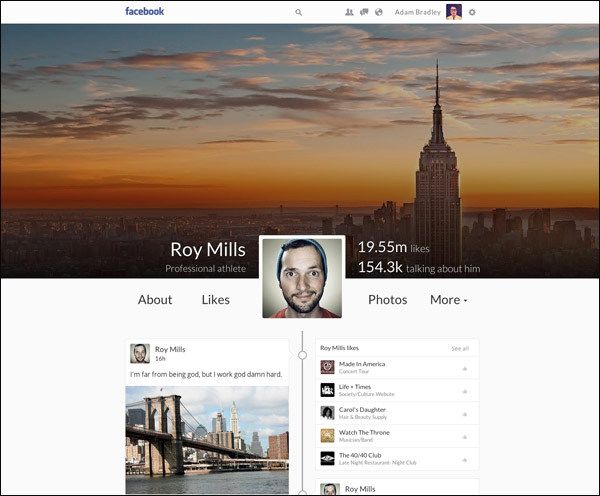
Task: Open the settings gear icon
Action: (x=472, y=12)
